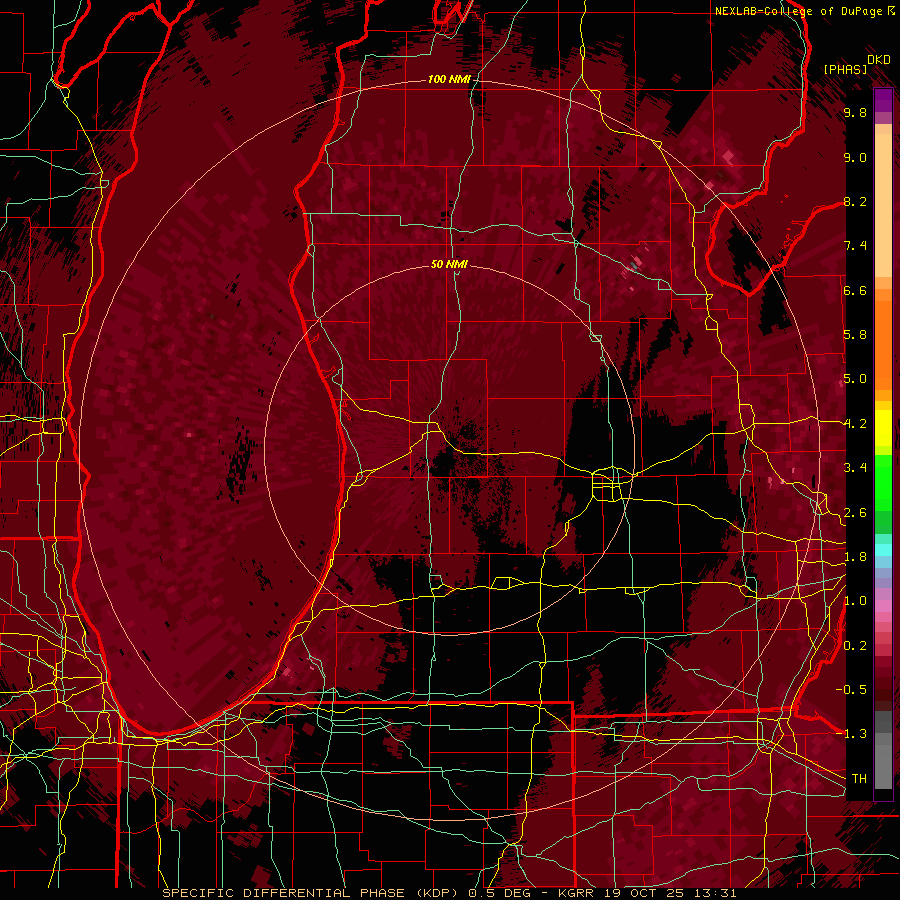Click the 4.2 scale value
This screenshot has width=900, height=900.
point(855,424)
